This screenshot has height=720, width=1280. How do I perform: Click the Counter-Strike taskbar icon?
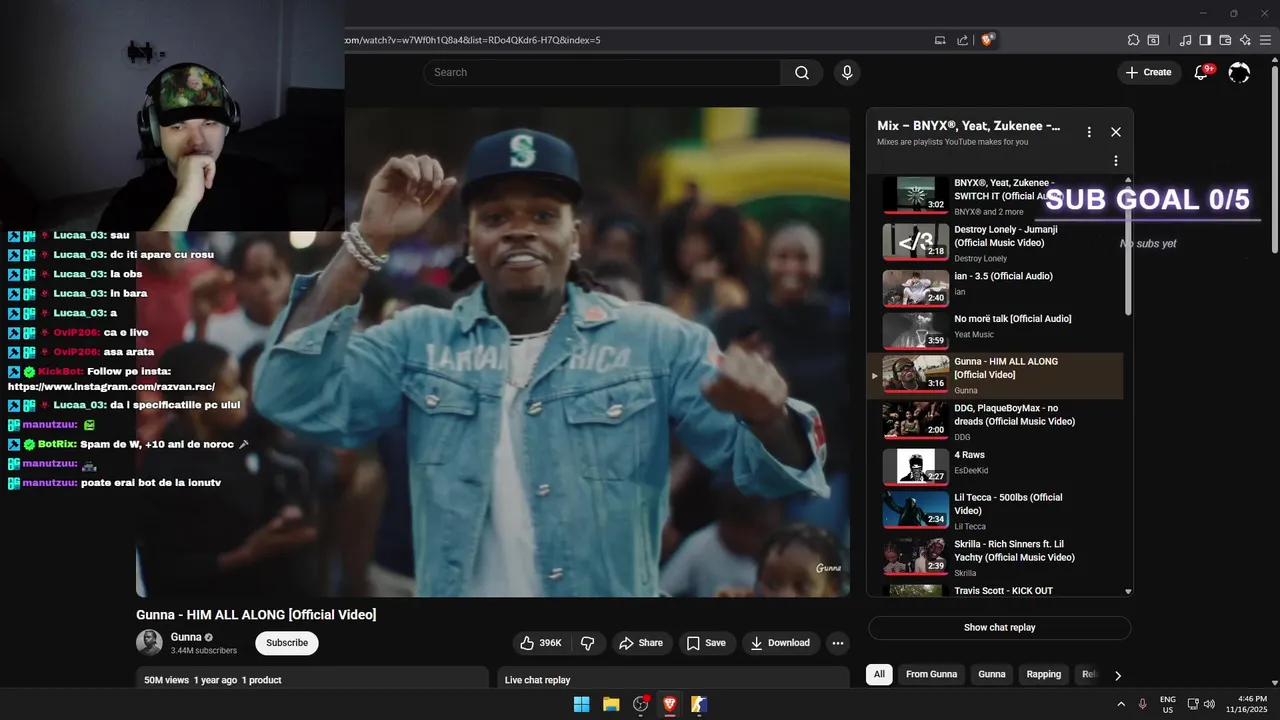point(699,704)
